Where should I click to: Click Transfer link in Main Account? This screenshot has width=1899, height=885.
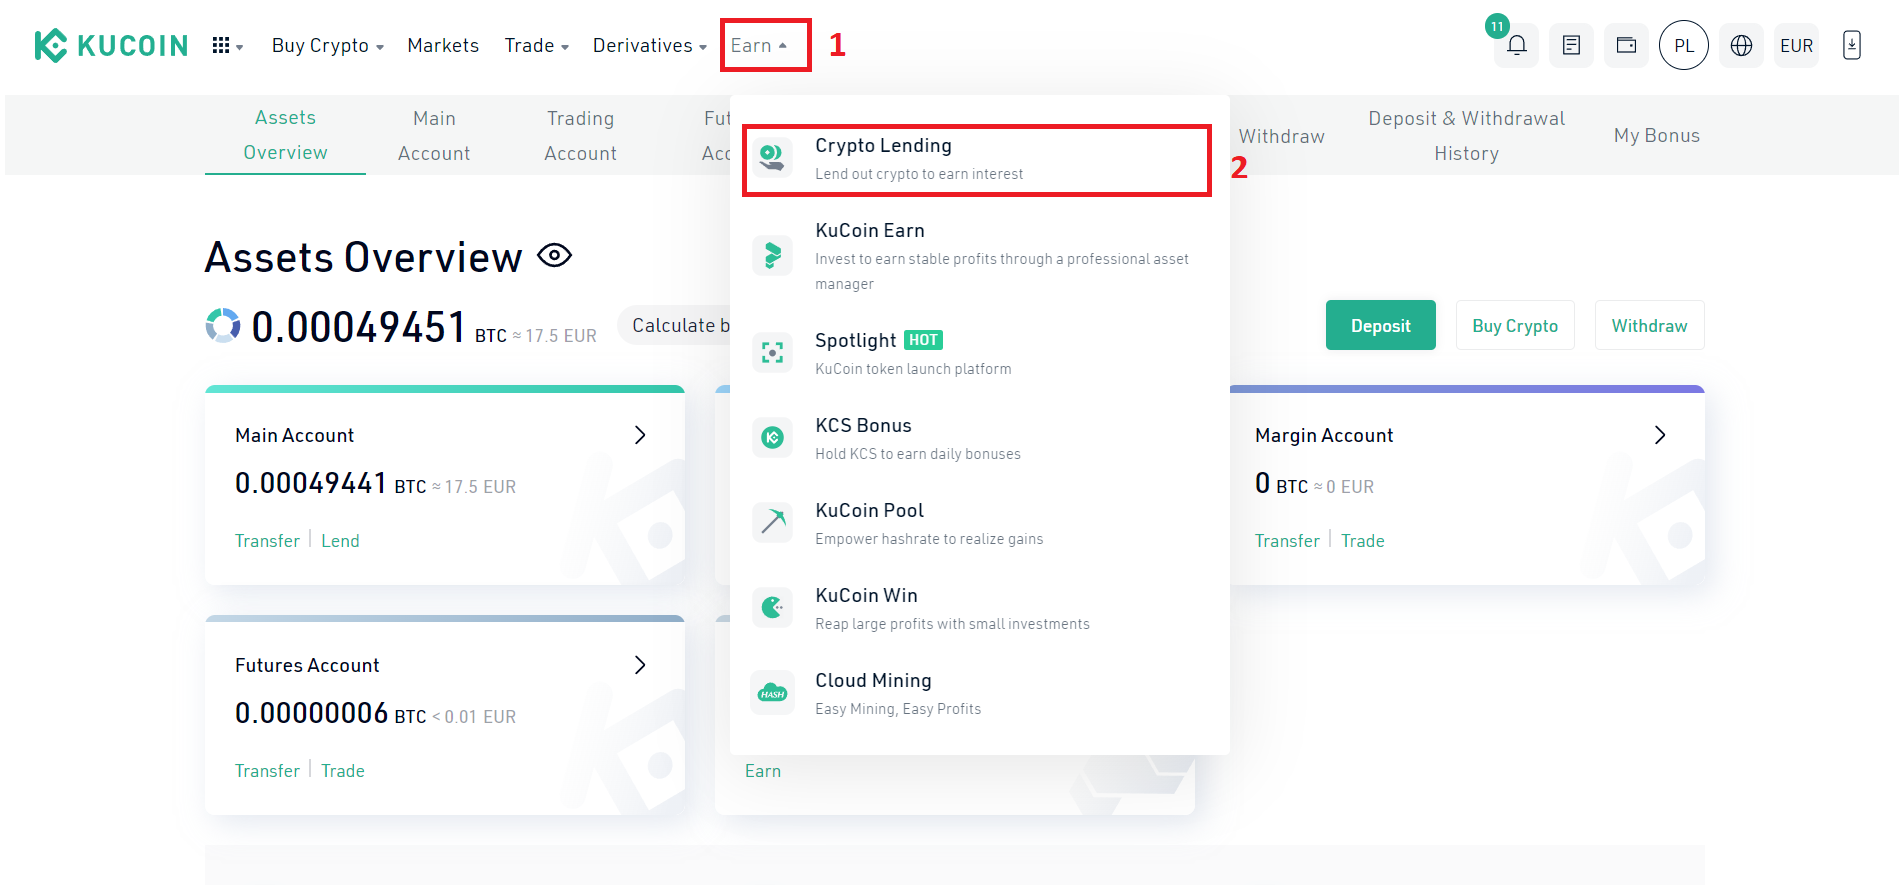[x=267, y=541]
